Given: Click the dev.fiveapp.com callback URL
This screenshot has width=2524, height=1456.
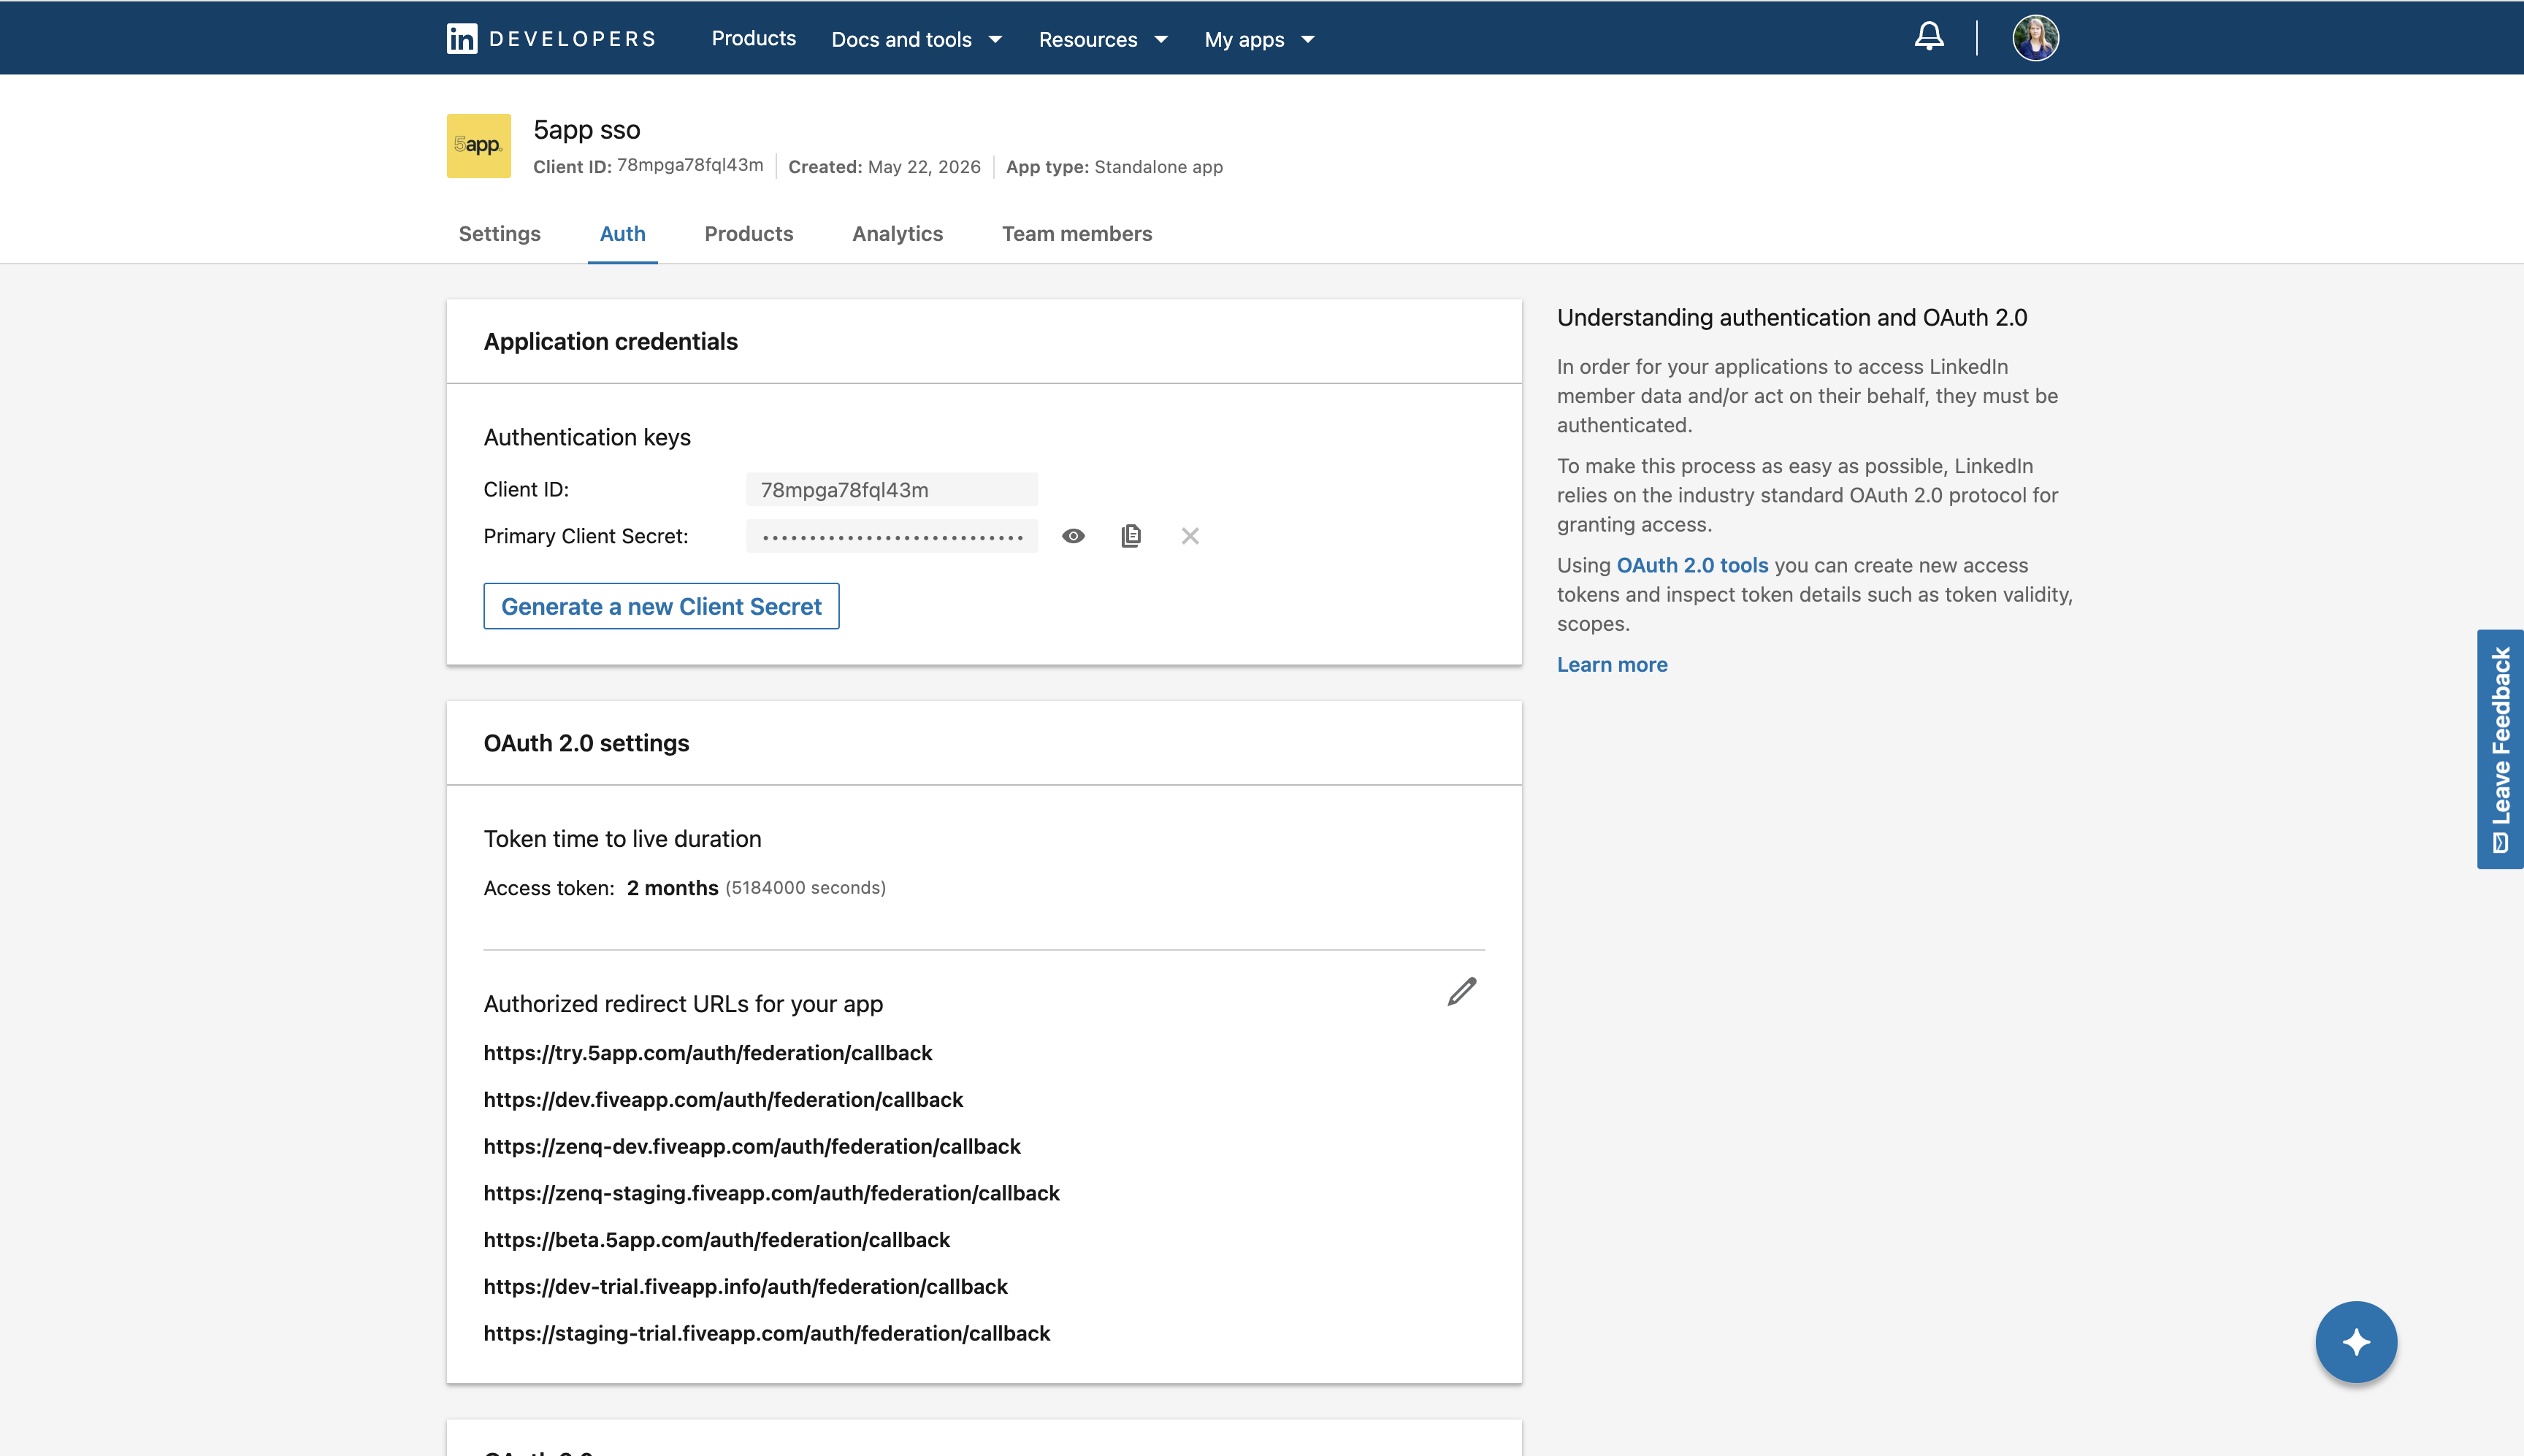Looking at the screenshot, I should point(723,1100).
